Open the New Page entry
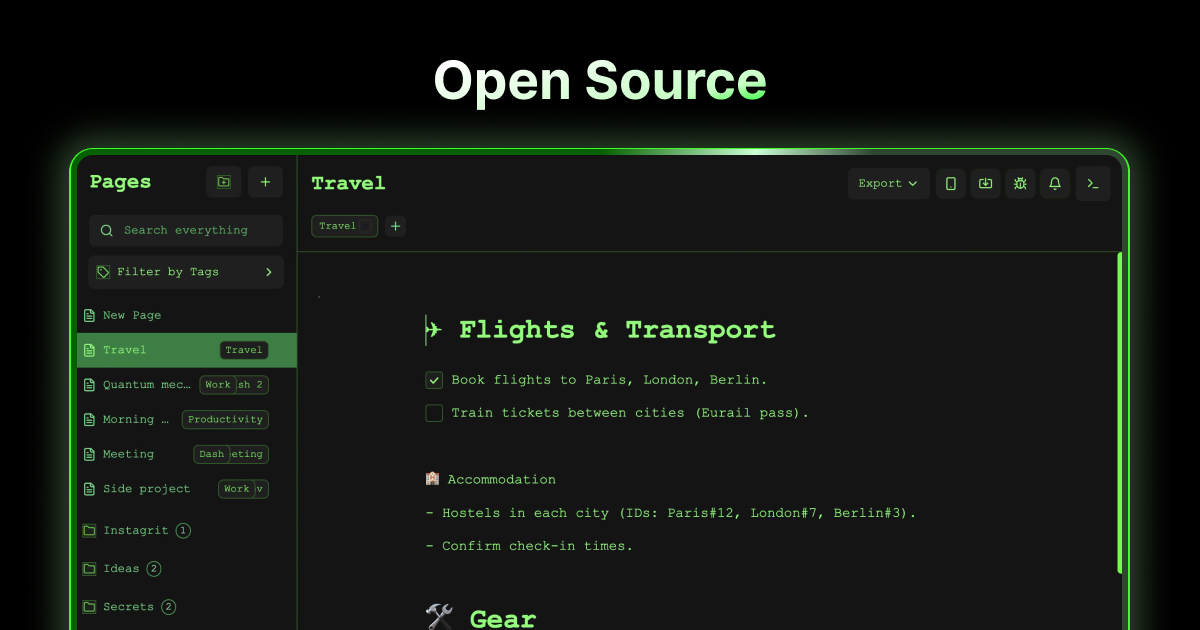This screenshot has height=630, width=1200. (x=186, y=315)
